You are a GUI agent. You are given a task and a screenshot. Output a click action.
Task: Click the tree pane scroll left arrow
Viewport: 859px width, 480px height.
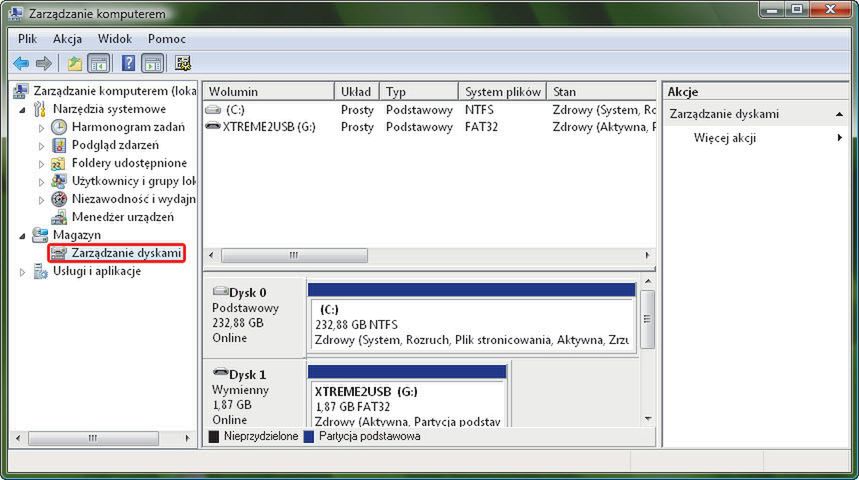18,438
